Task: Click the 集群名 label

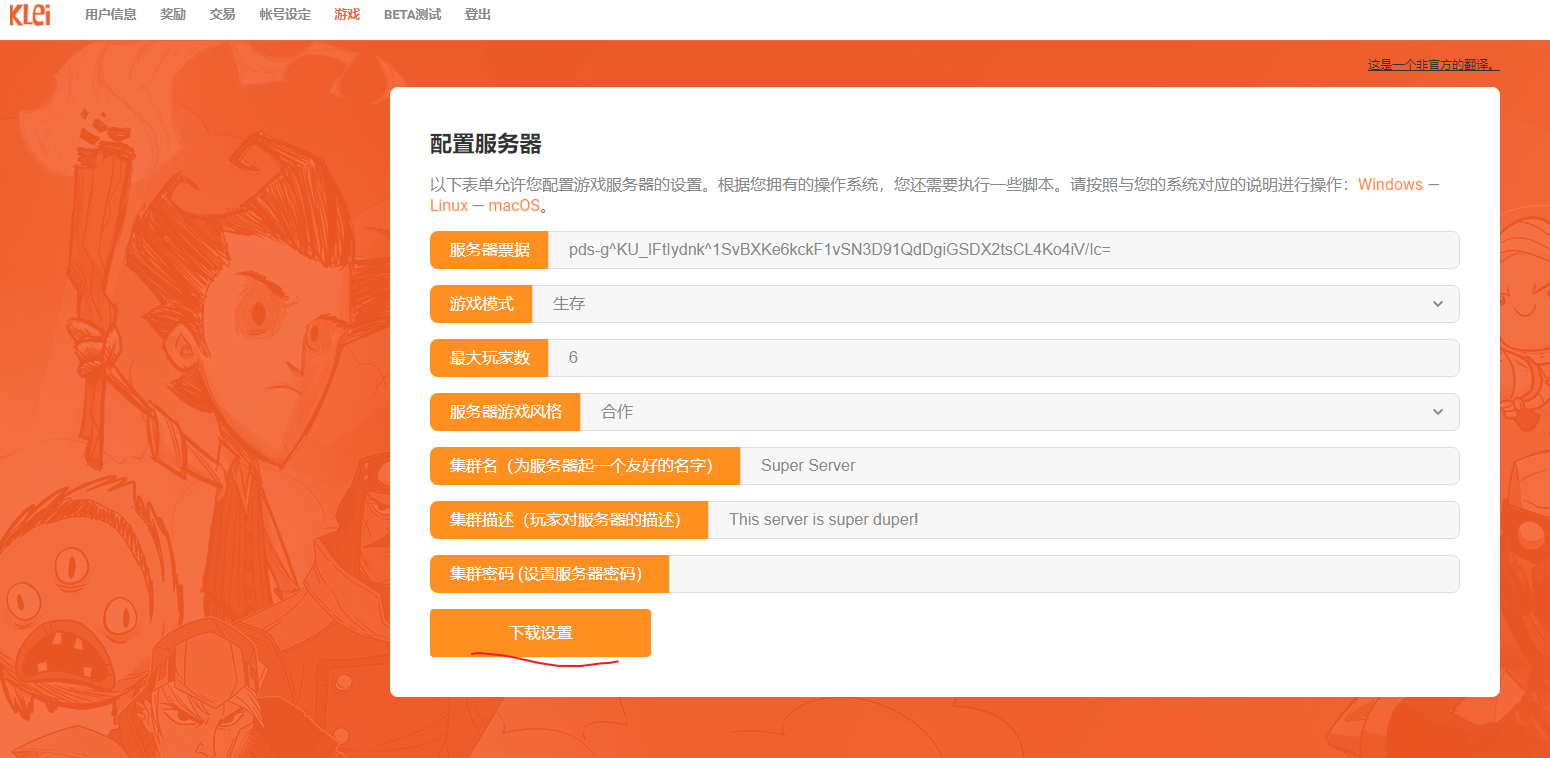Action: pyautogui.click(x=585, y=466)
